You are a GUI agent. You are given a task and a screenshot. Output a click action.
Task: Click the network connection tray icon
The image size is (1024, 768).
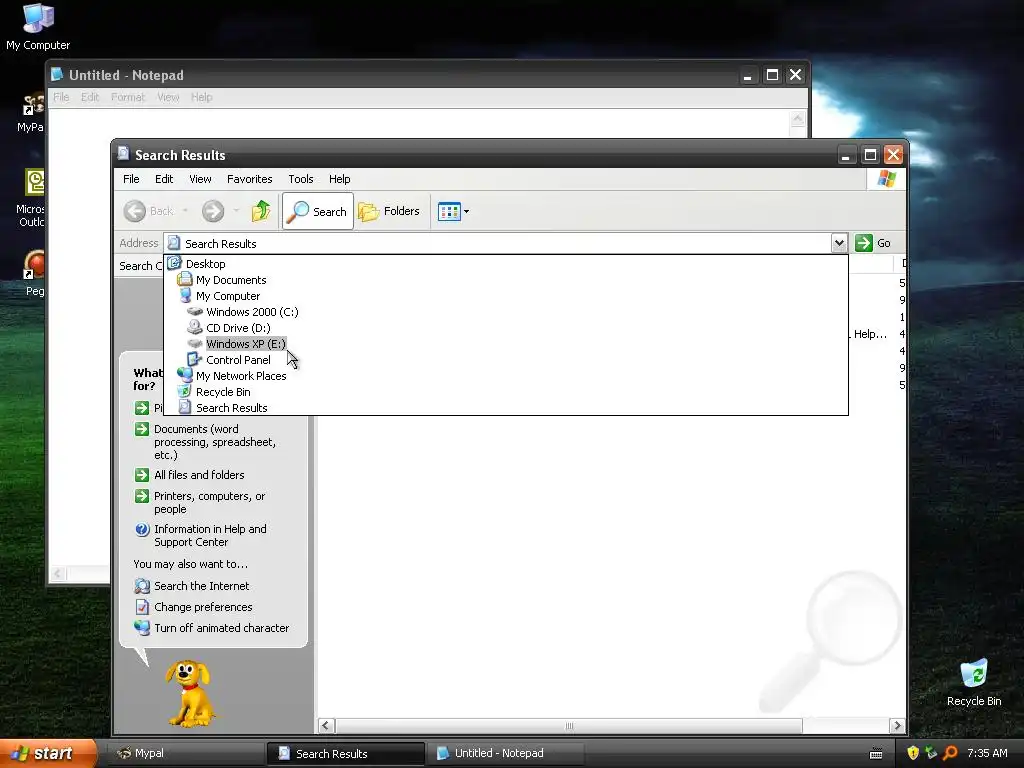point(931,753)
